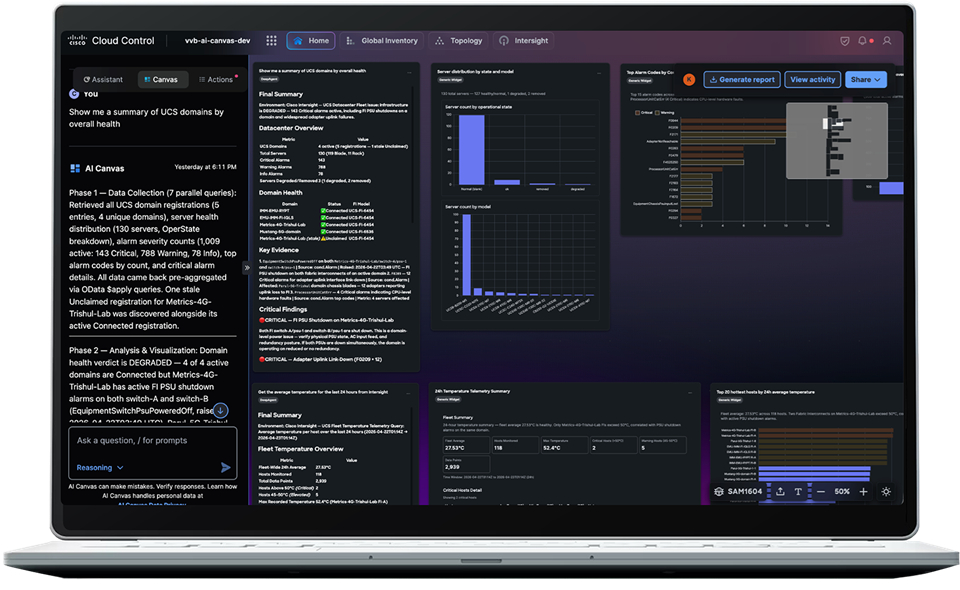960x590 pixels.
Task: Open the app launcher grid icon
Action: tap(271, 40)
